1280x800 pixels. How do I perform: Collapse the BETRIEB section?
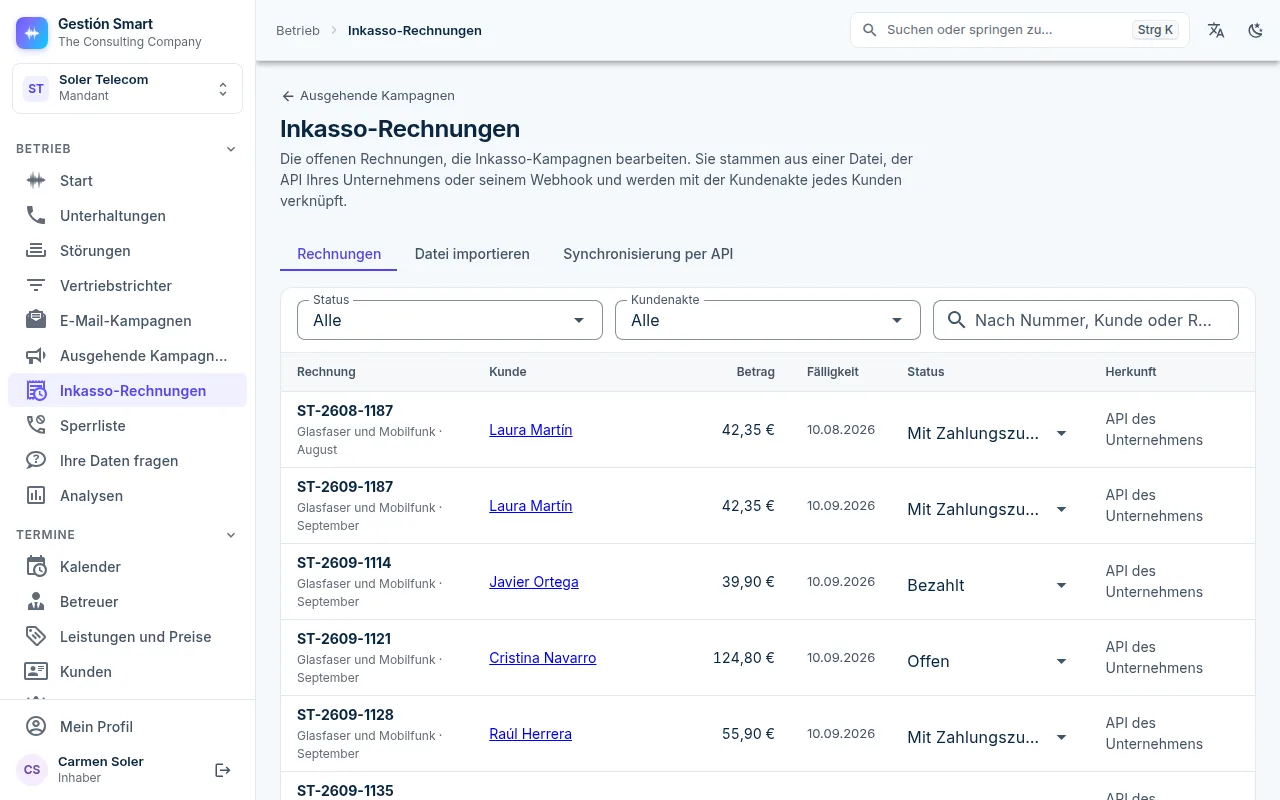231,149
